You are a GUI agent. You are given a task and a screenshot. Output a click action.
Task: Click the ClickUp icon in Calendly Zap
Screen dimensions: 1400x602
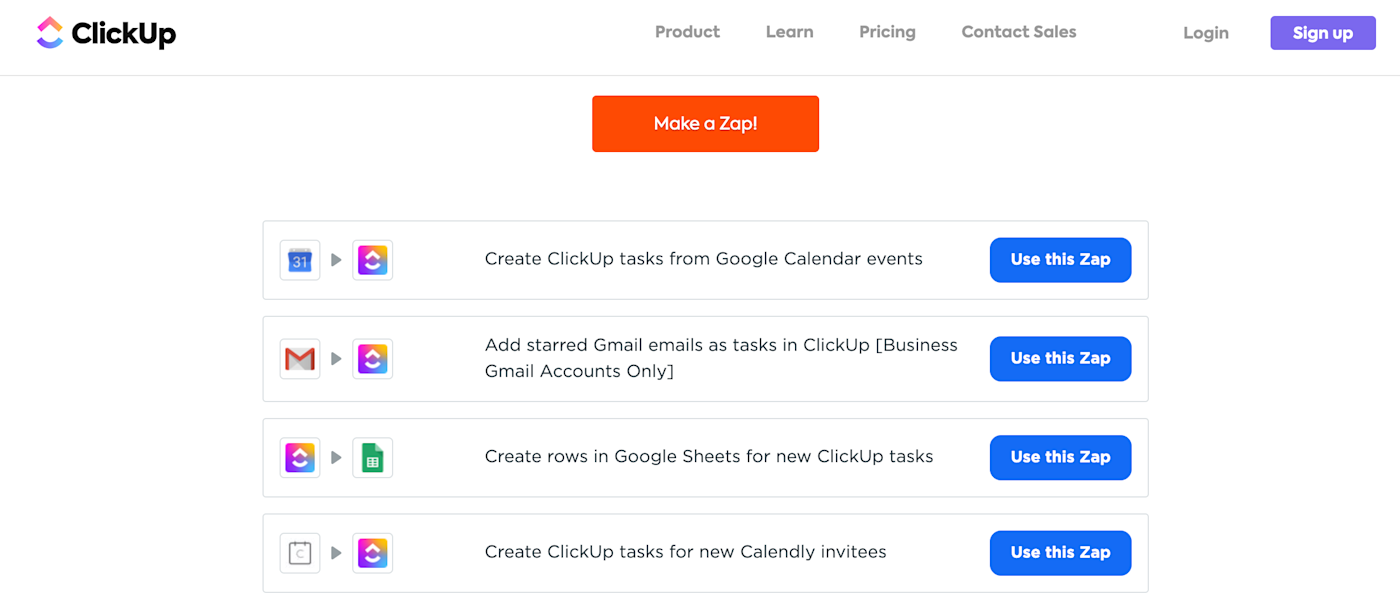point(373,553)
